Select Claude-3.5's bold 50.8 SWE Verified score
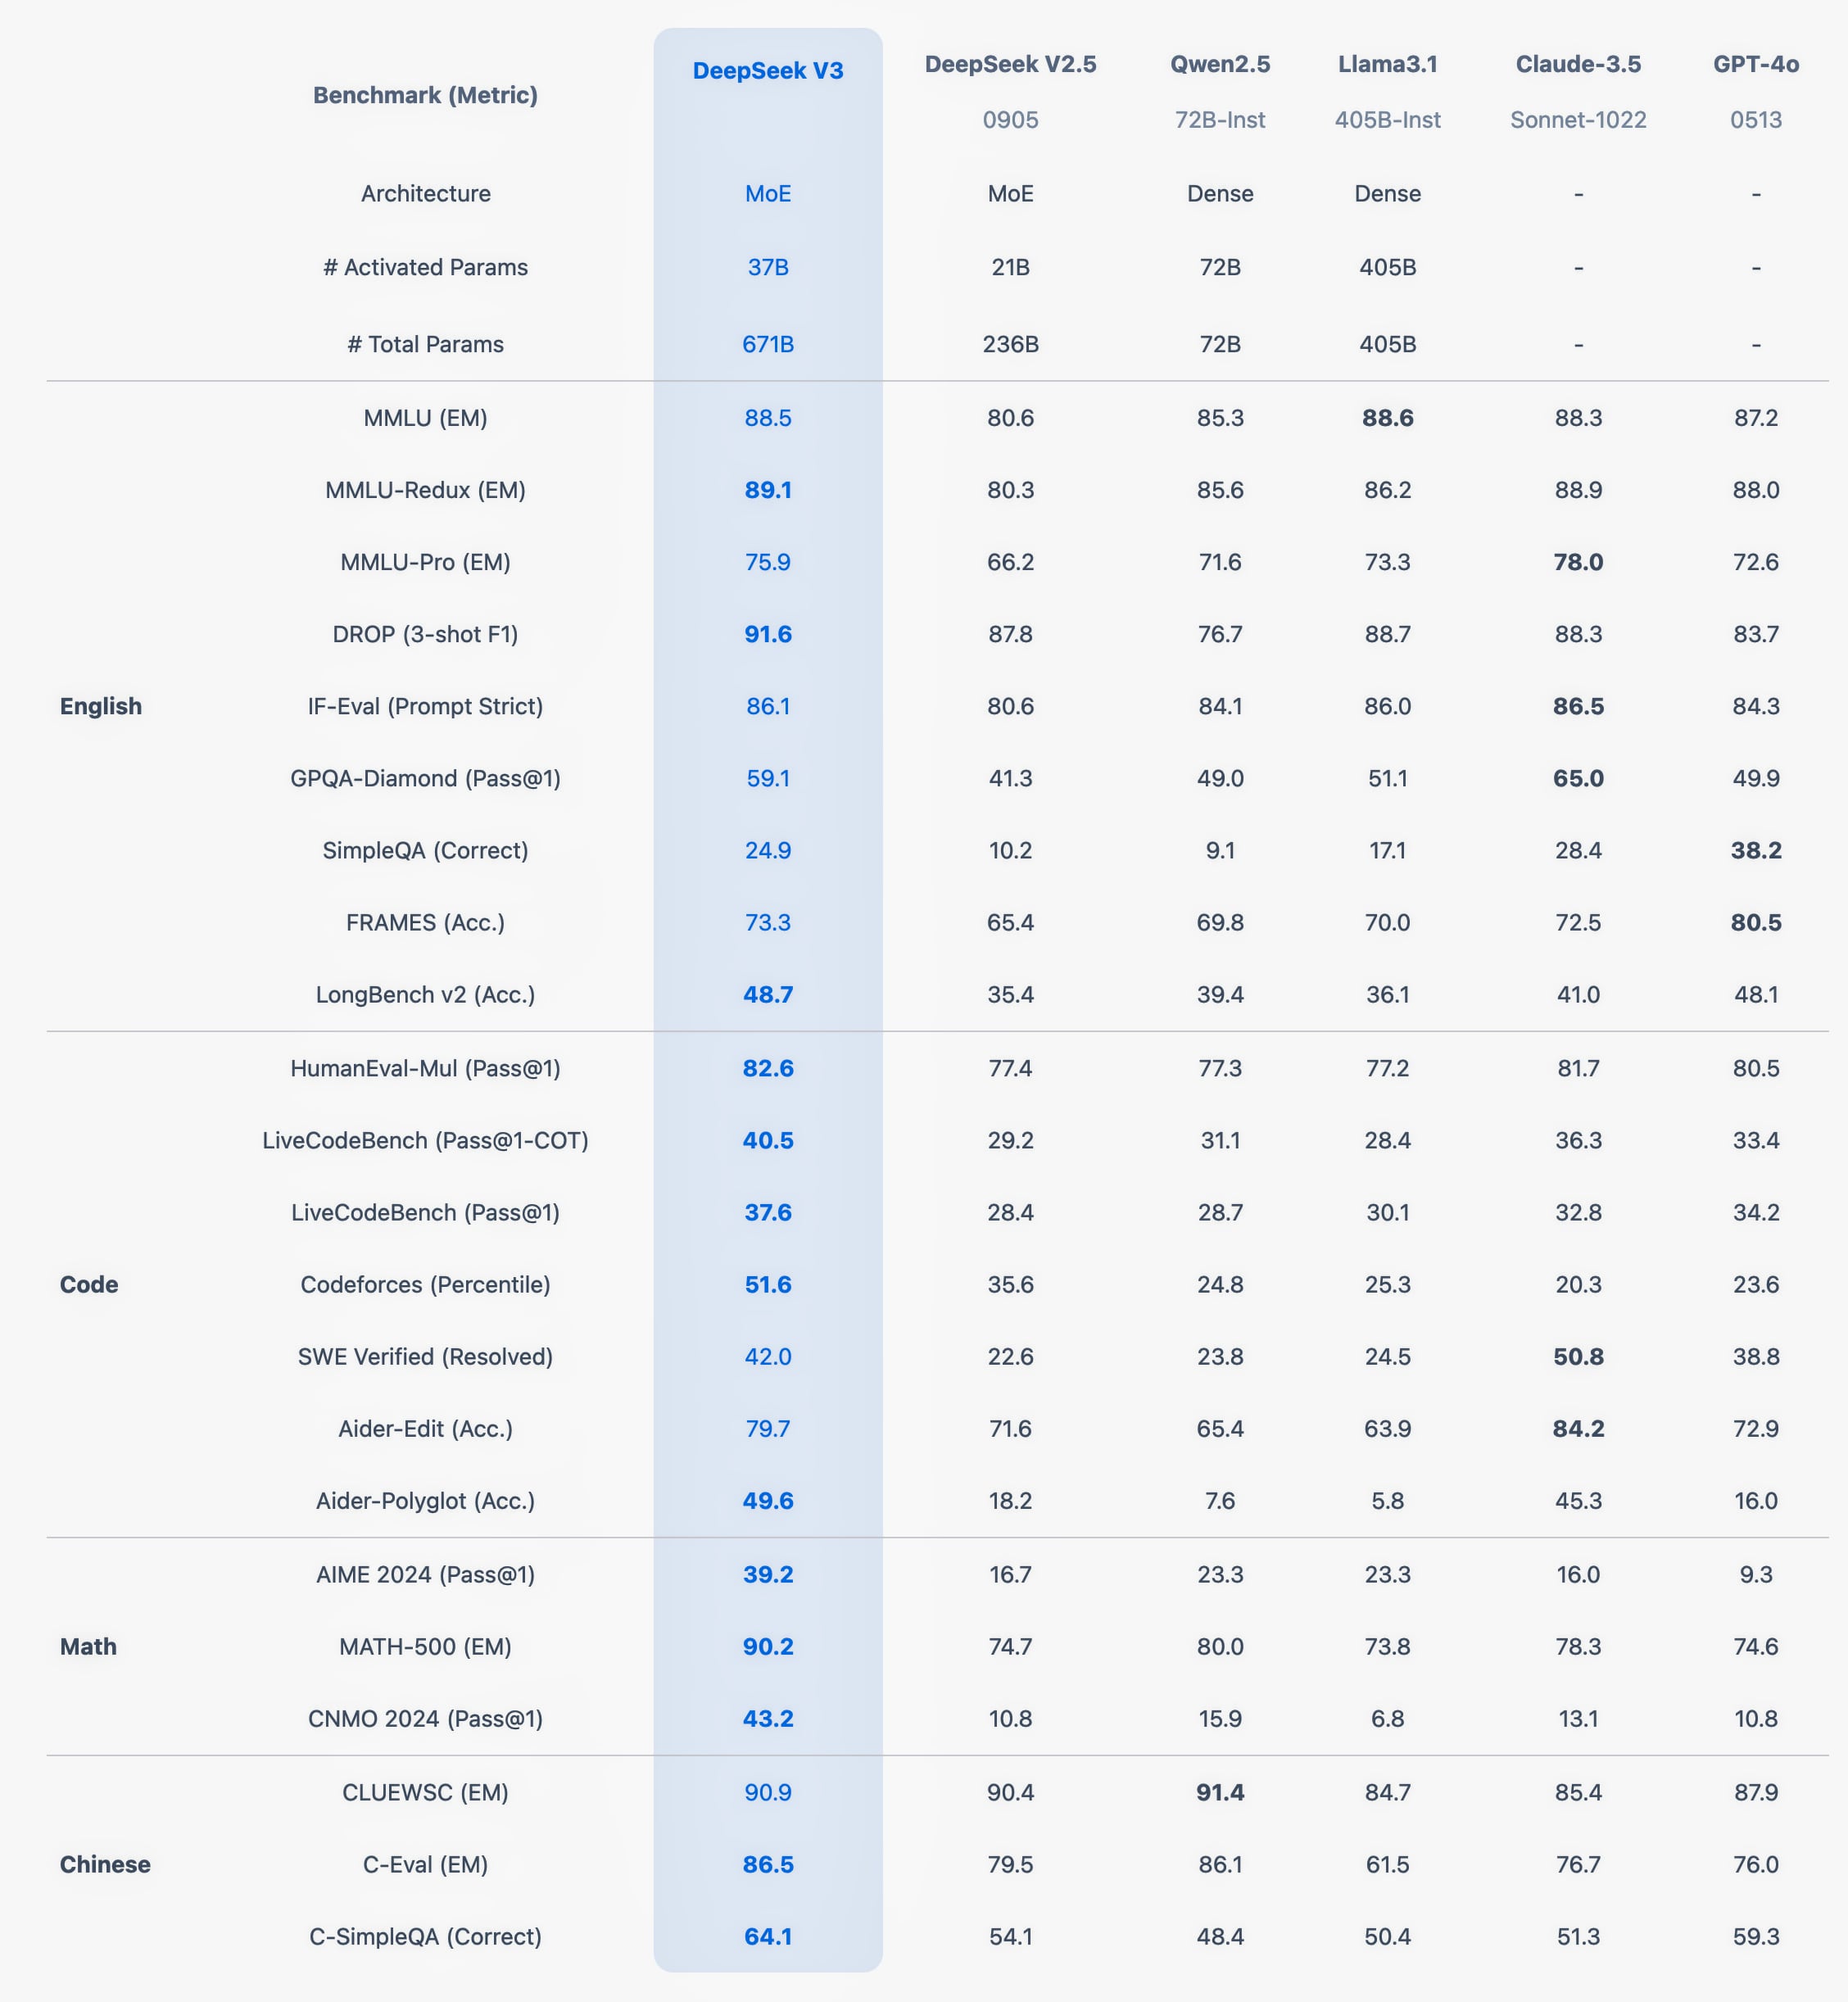 [1578, 1356]
